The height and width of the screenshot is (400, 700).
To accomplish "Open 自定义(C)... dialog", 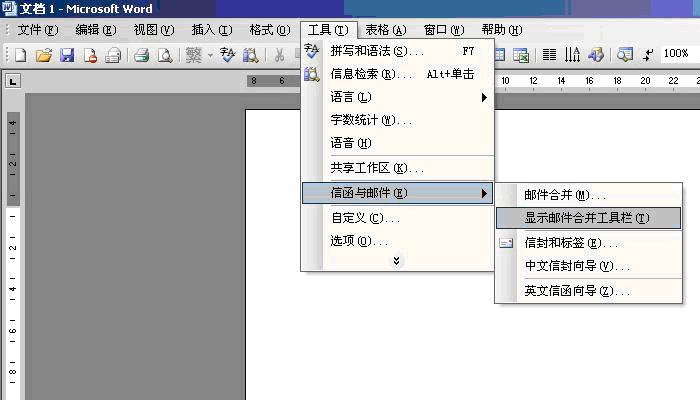I will [x=398, y=218].
